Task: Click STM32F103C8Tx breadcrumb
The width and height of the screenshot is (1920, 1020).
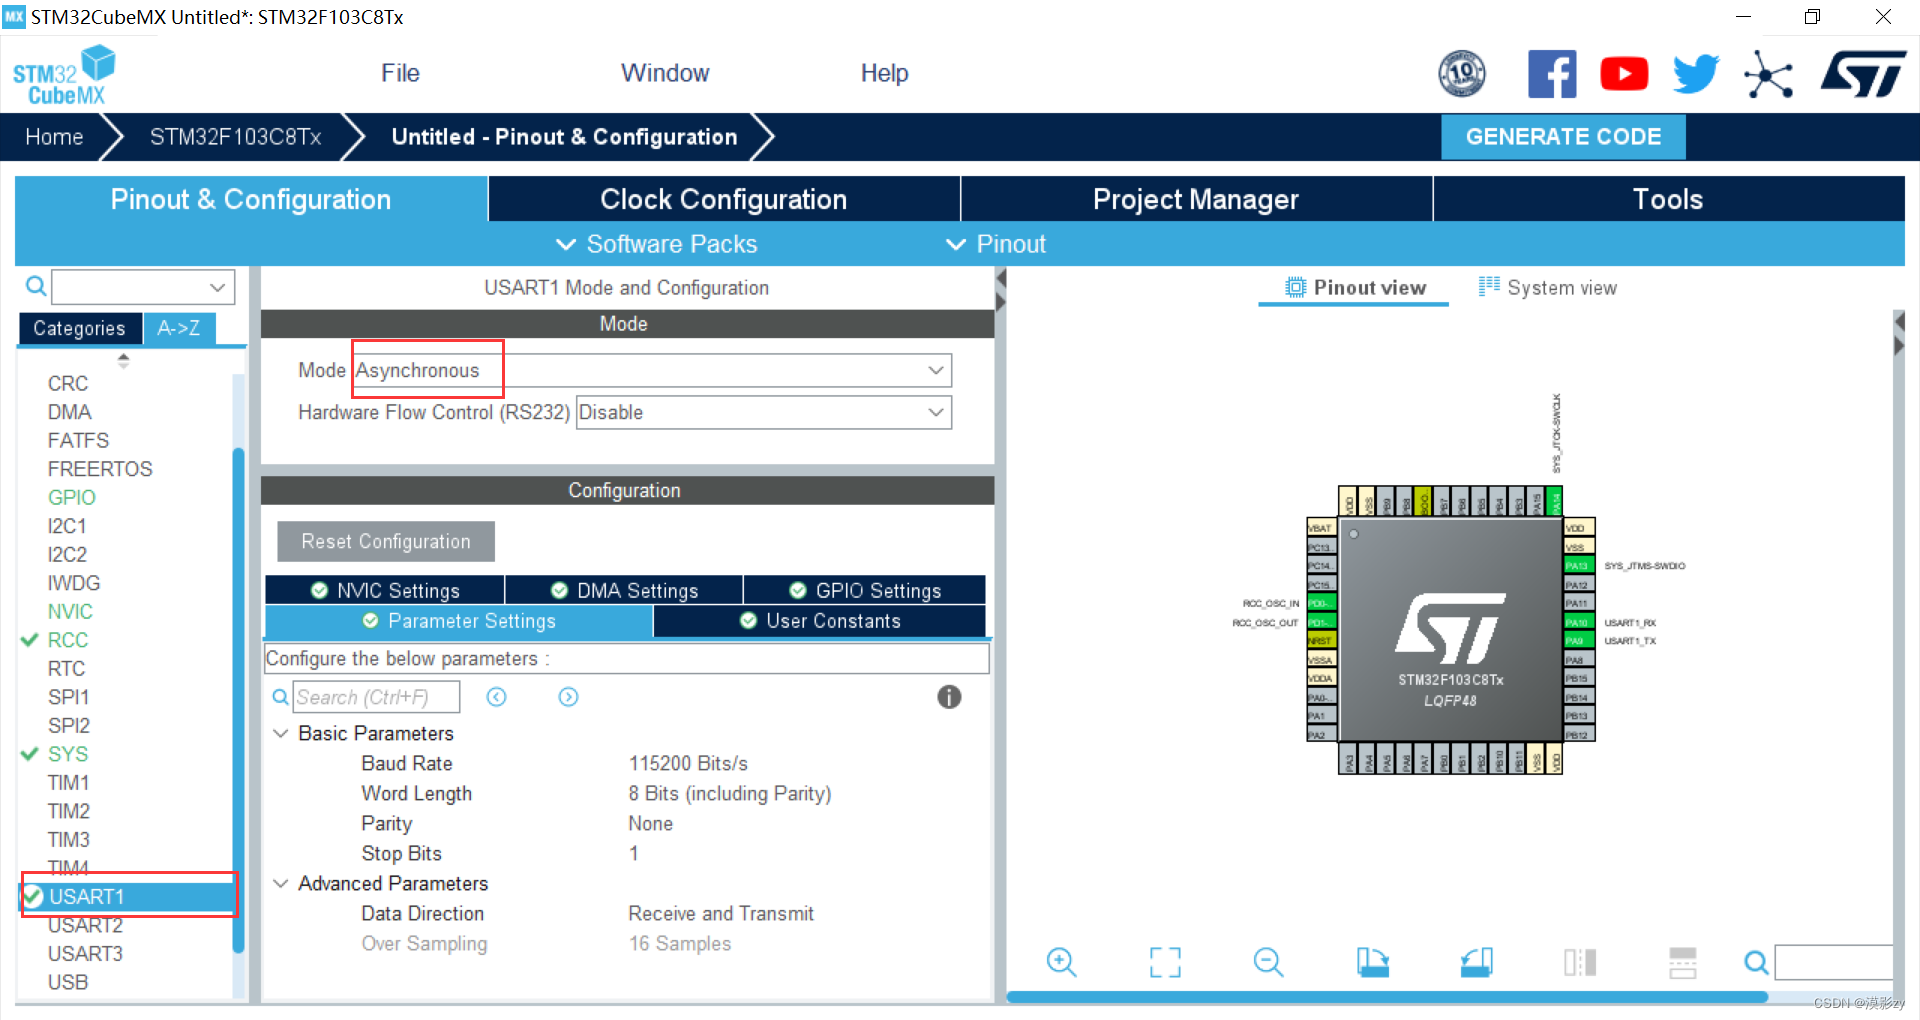Action: (x=236, y=137)
